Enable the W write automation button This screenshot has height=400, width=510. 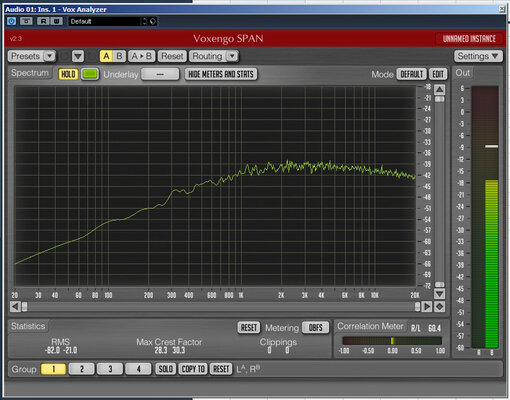[57, 21]
